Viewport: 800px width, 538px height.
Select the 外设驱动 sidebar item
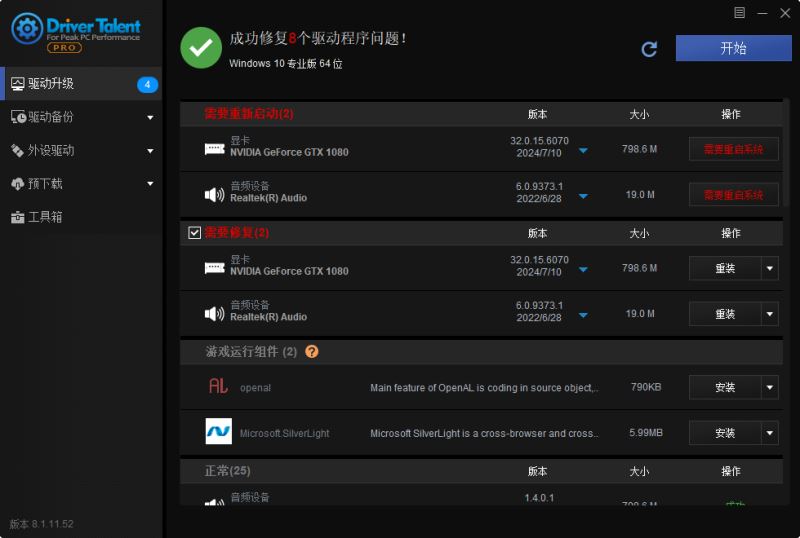click(x=81, y=151)
